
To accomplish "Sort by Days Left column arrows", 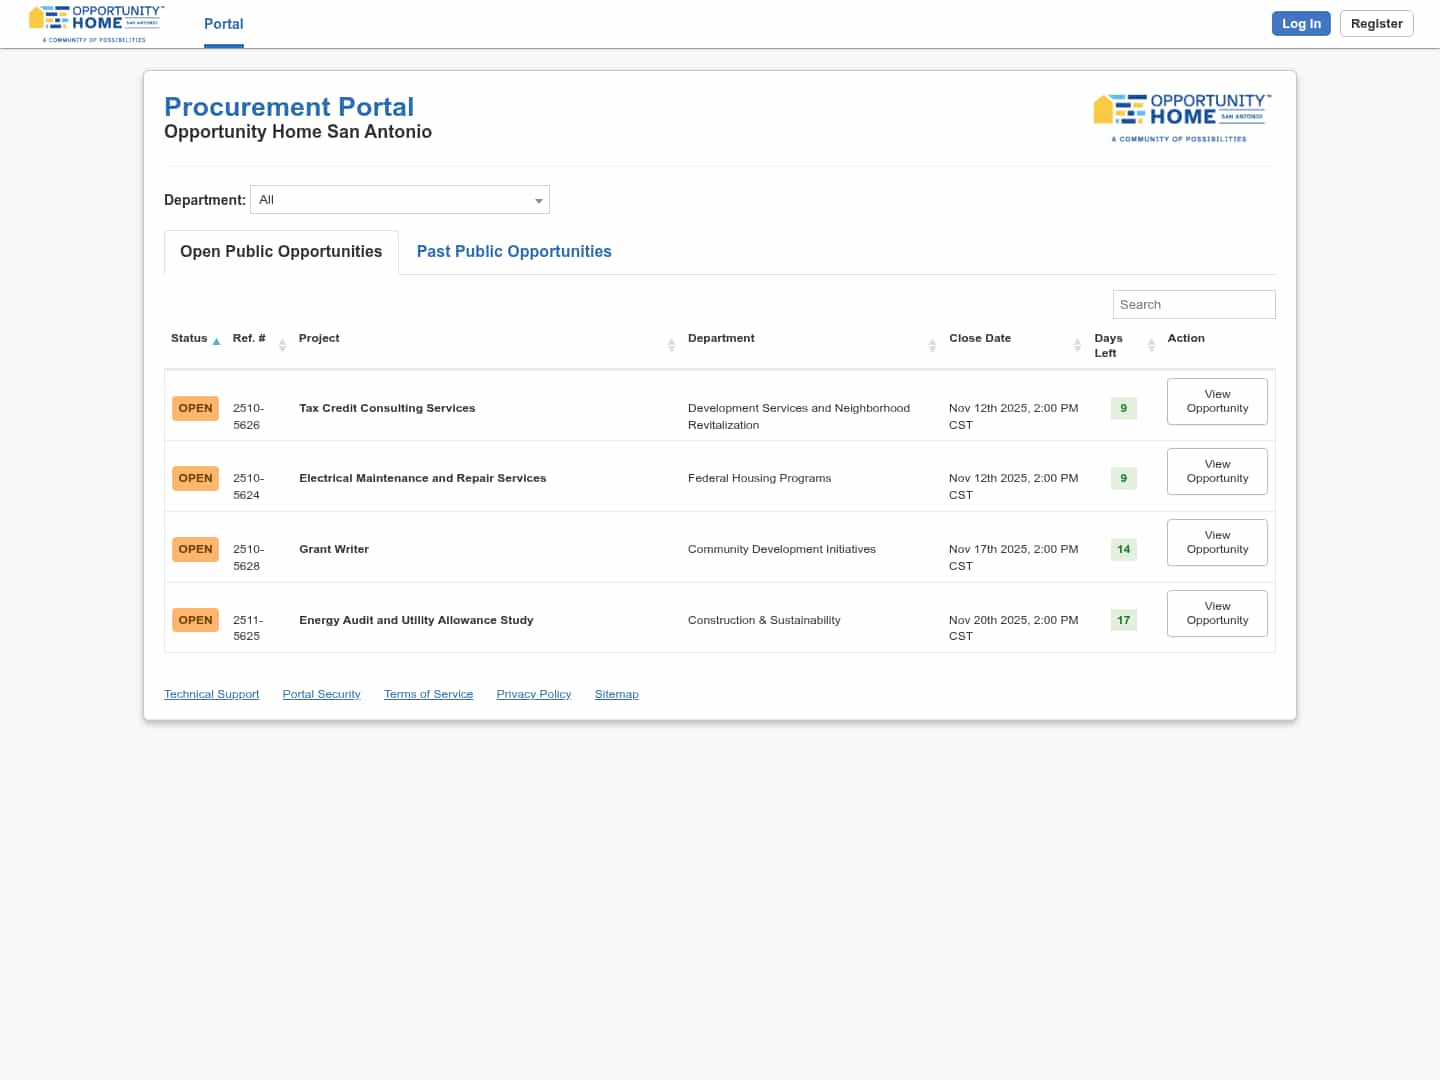I will point(1151,345).
